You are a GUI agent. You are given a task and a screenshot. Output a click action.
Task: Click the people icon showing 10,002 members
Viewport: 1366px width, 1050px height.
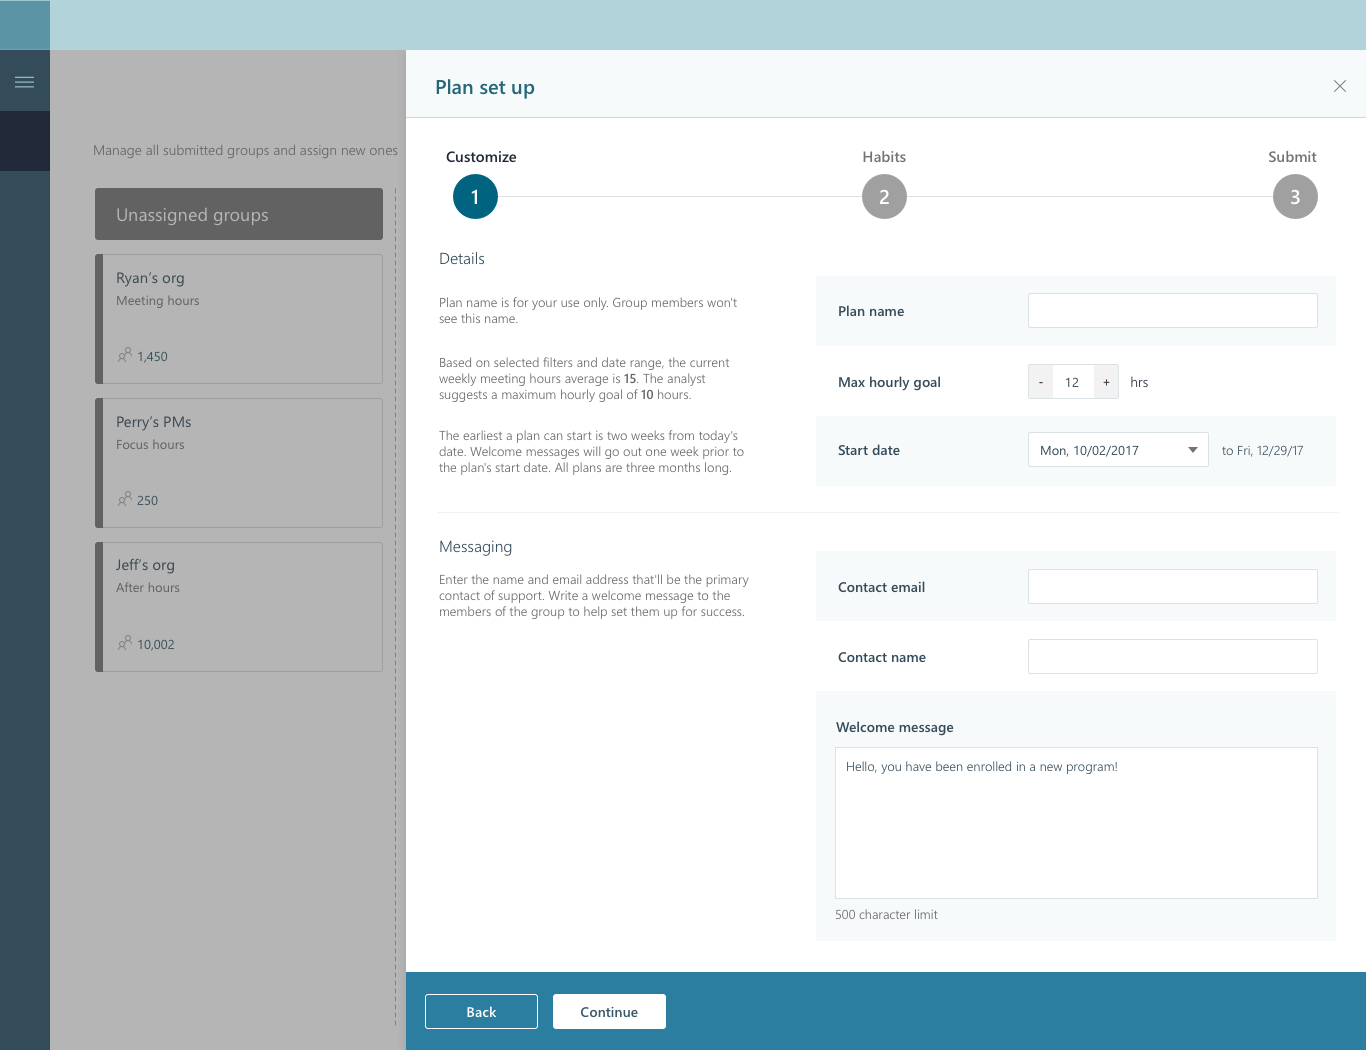[124, 643]
